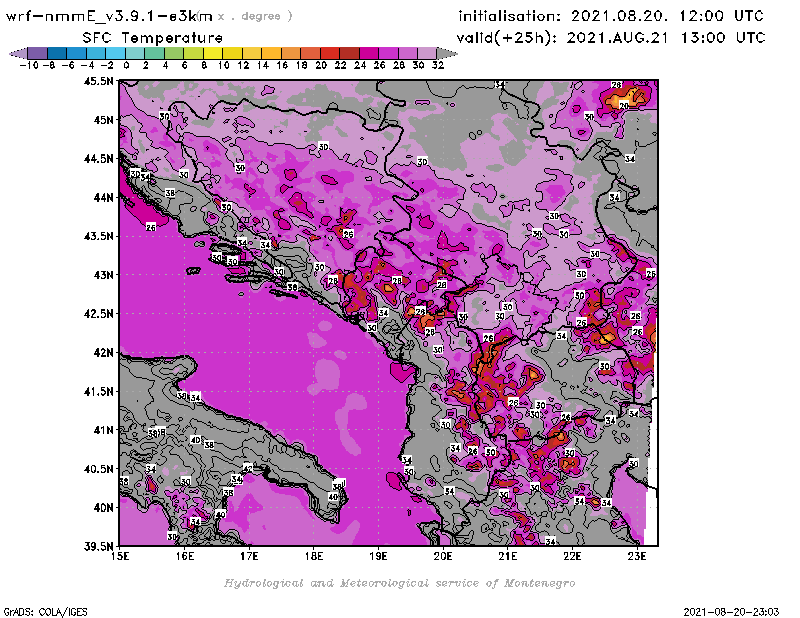The width and height of the screenshot is (800, 618).
Task: Select the dark red swatch between 22 and 24
Action: click(349, 53)
